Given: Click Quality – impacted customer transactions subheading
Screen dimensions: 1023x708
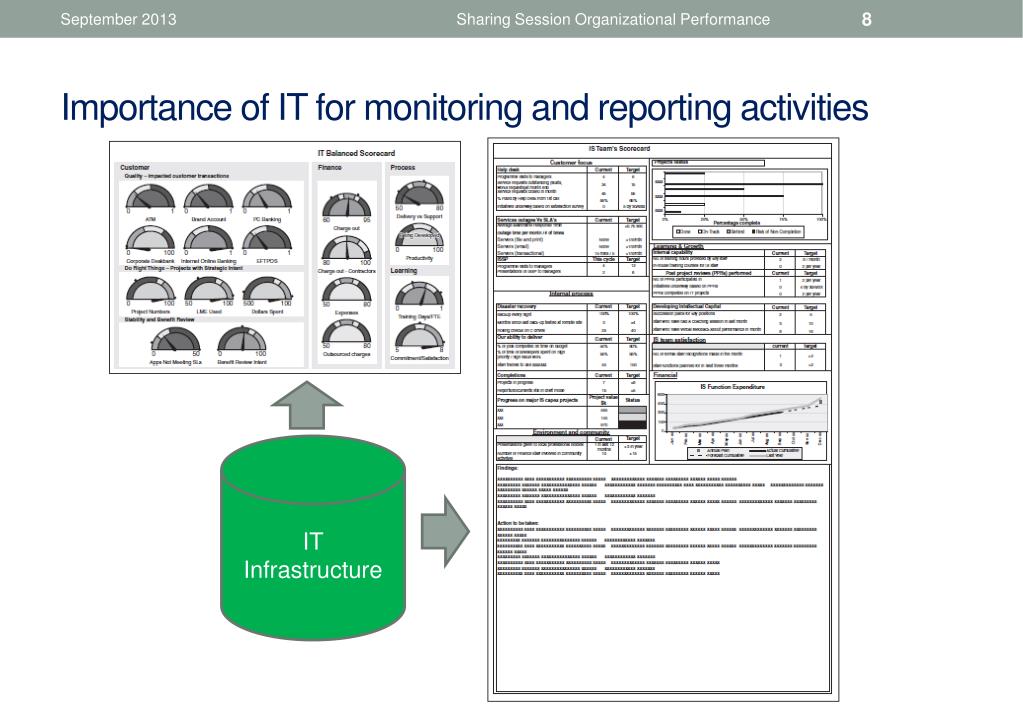Looking at the screenshot, I should pos(177,176).
